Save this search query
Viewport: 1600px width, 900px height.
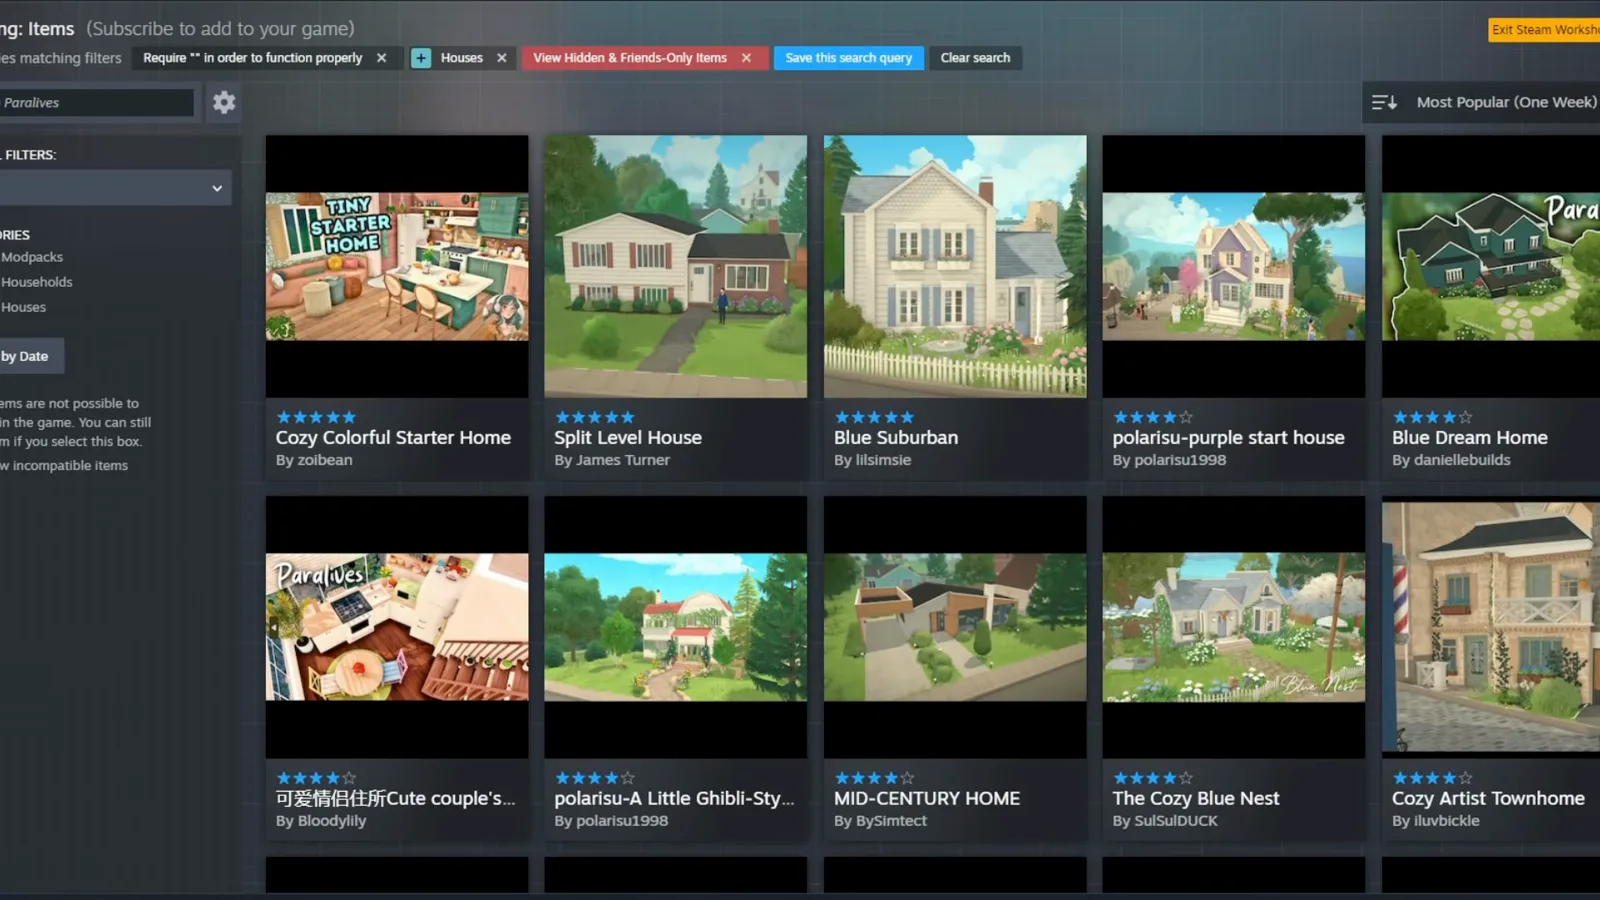click(x=849, y=58)
